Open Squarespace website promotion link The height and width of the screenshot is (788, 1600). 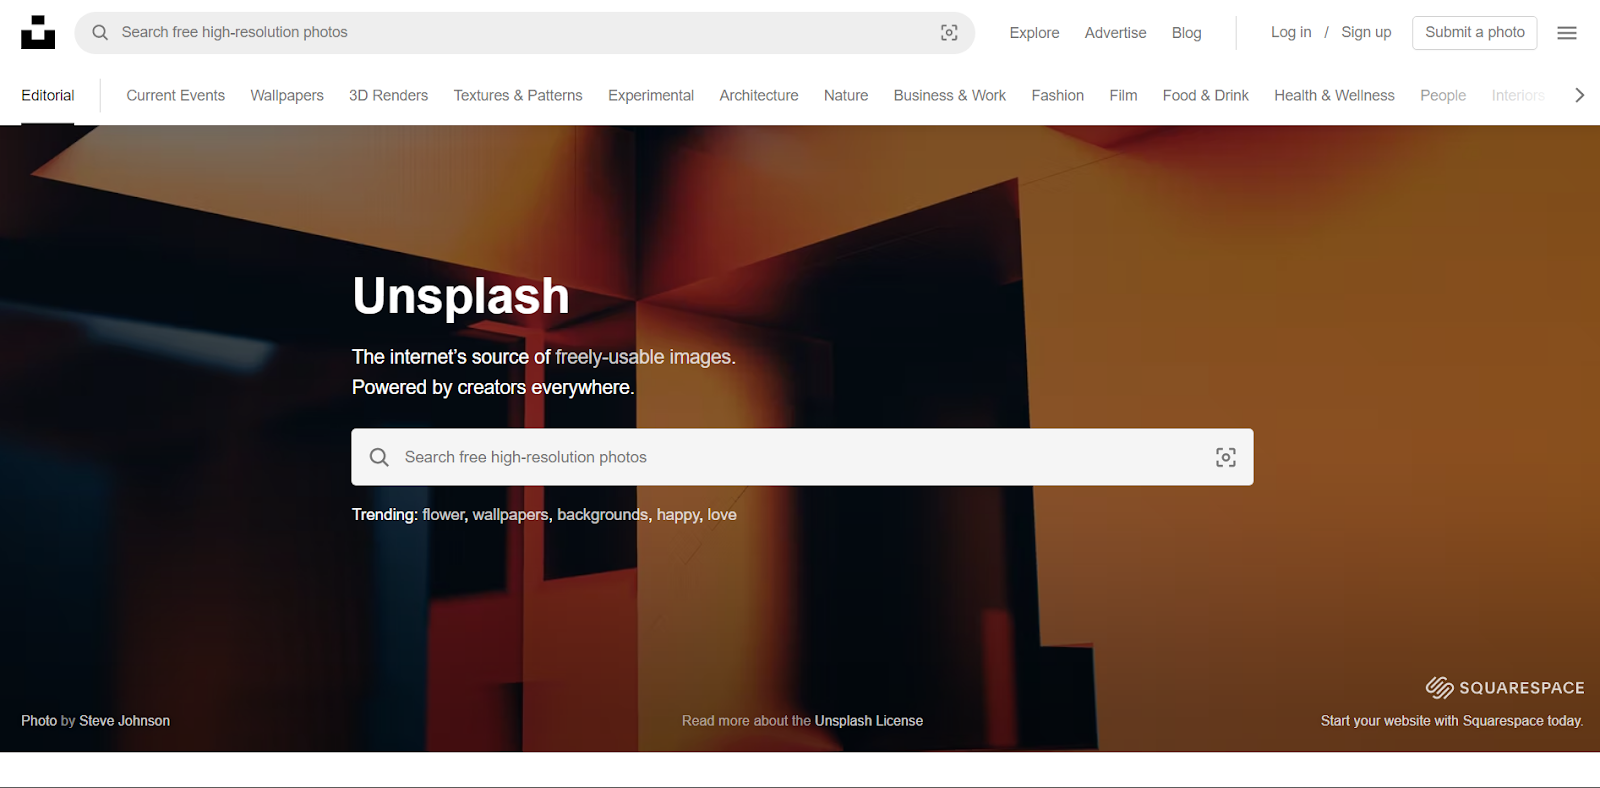(x=1452, y=720)
